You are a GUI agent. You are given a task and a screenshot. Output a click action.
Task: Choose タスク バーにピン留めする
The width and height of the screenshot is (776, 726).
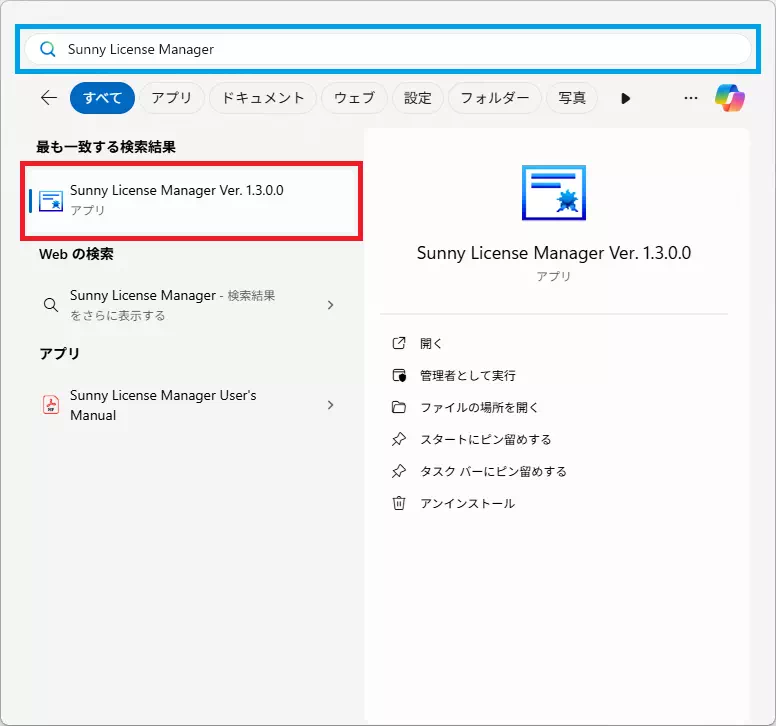coord(493,472)
